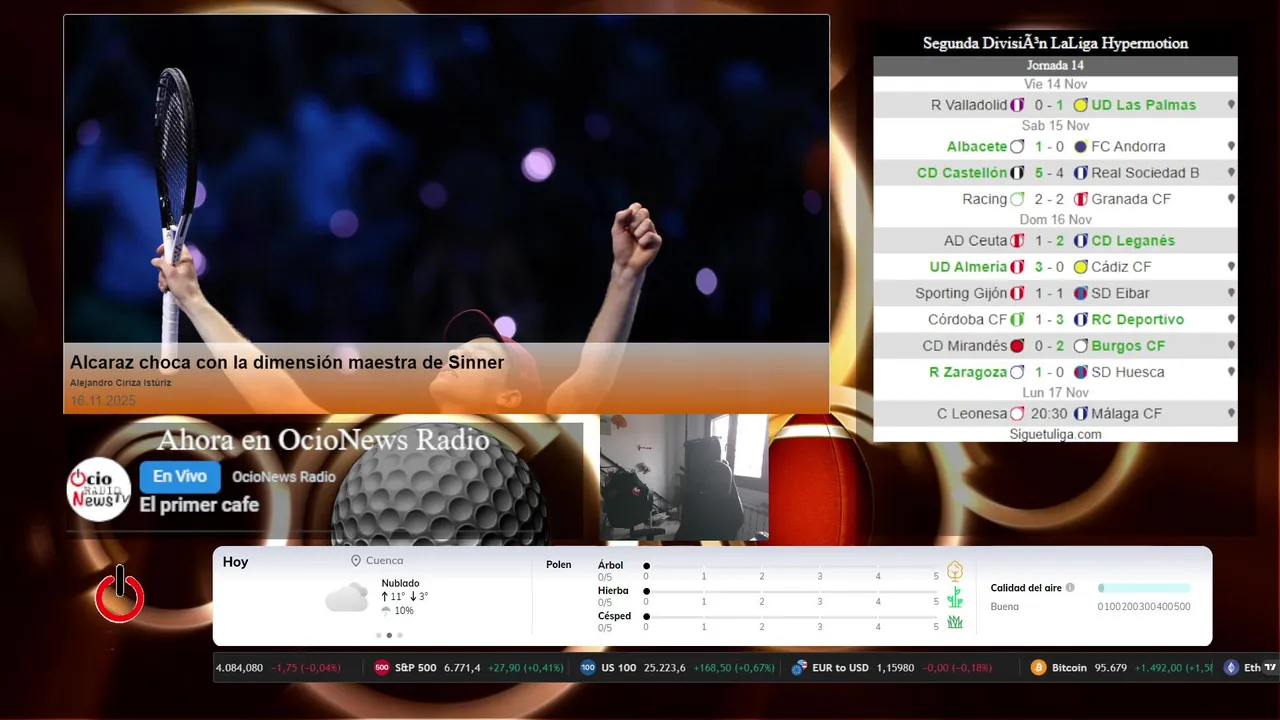Click the Hierba pollen plant icon
1280x720 pixels.
pyautogui.click(x=955, y=597)
